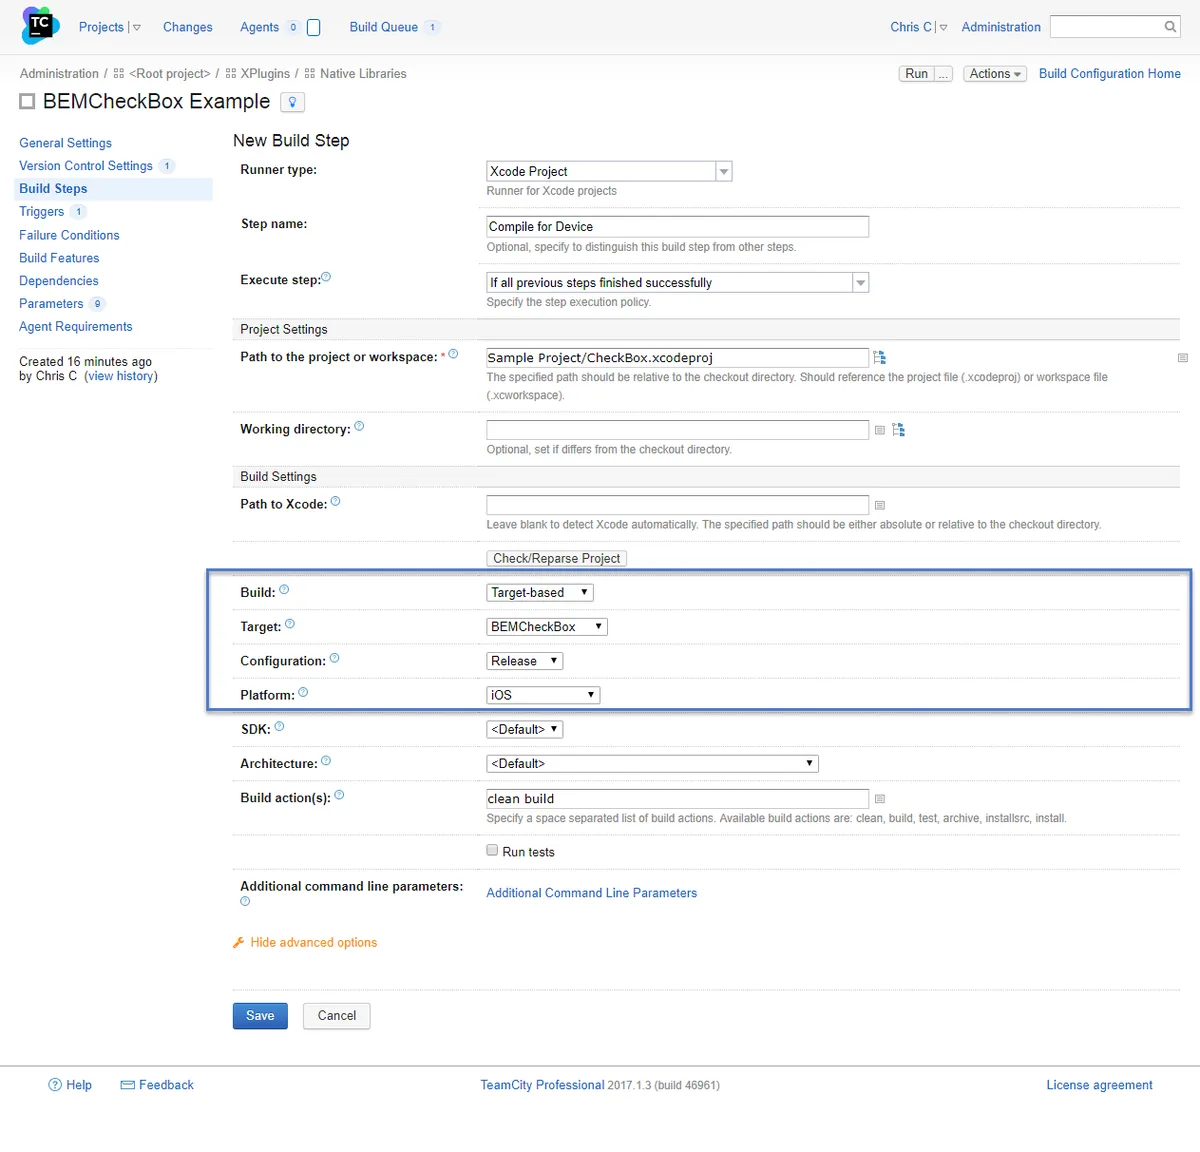Go to Administration in the top bar
1200x1152 pixels.
click(x=1001, y=27)
